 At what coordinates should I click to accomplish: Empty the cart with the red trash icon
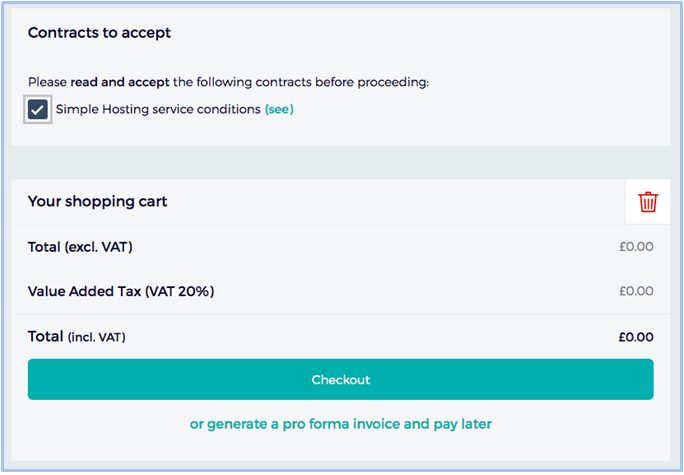click(x=648, y=202)
